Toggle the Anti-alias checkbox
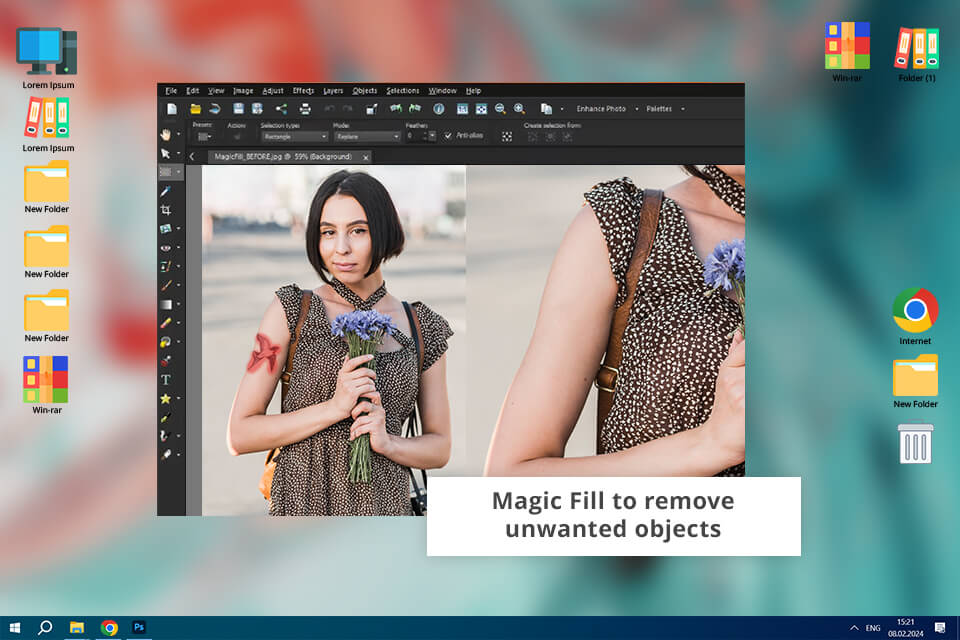The image size is (960, 640). click(448, 135)
